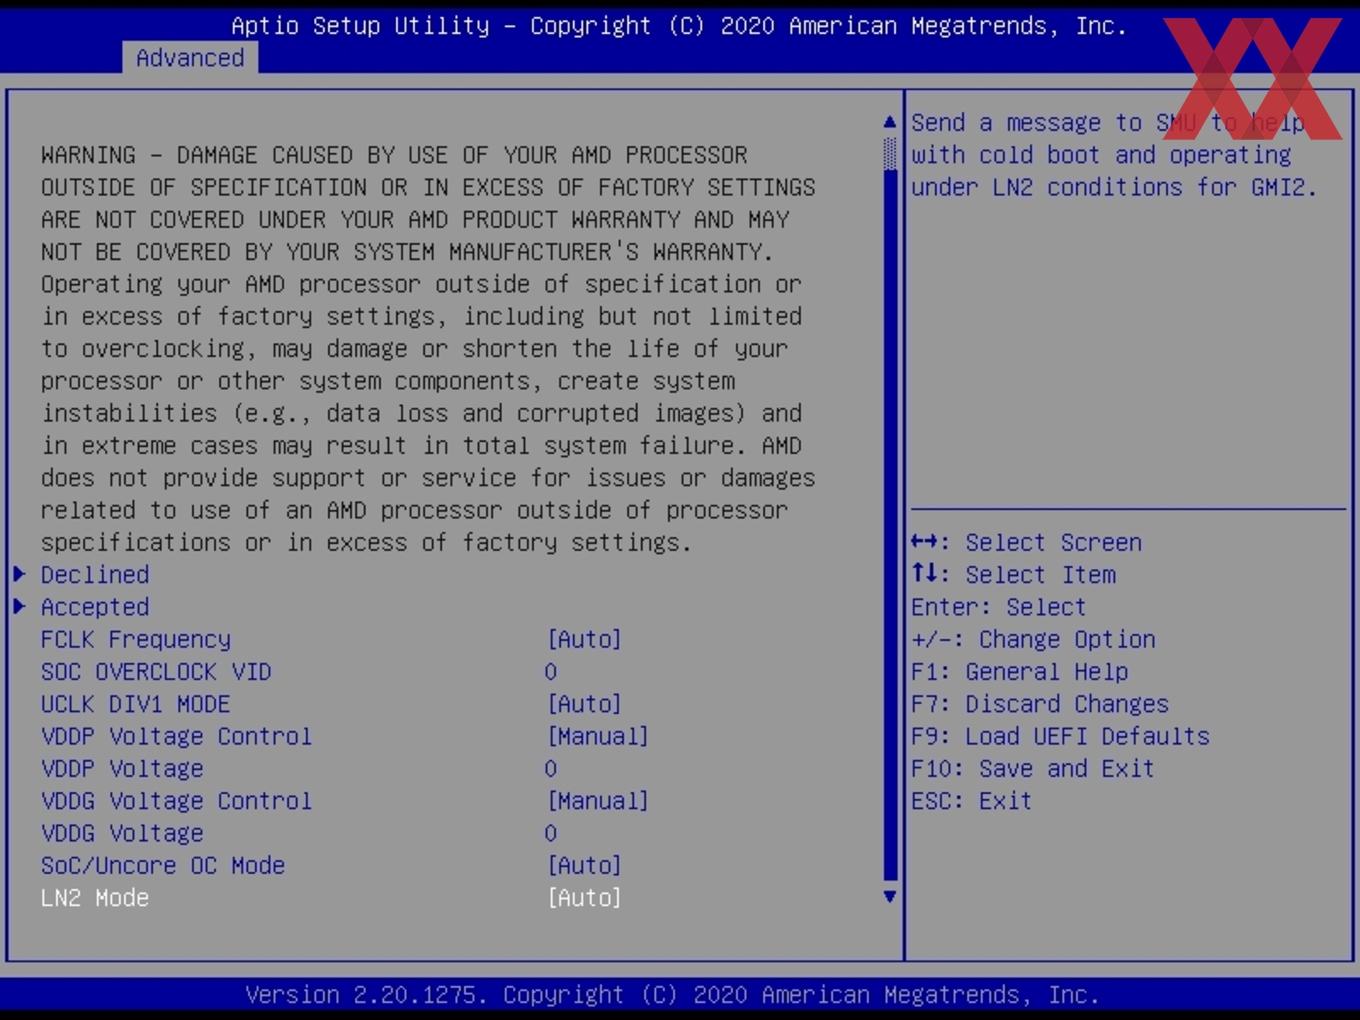The width and height of the screenshot is (1360, 1020).
Task: Open FCLK Frequency [Auto] value
Action: (585, 639)
